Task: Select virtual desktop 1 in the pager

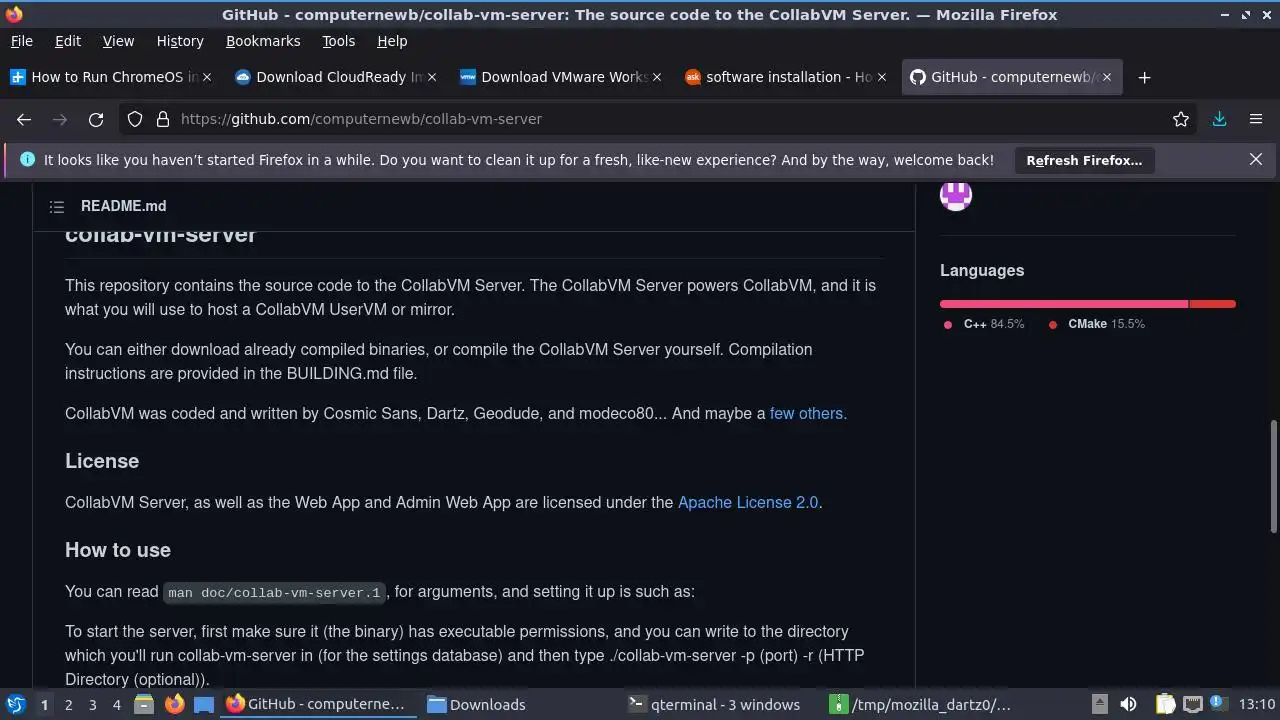Action: pyautogui.click(x=44, y=704)
